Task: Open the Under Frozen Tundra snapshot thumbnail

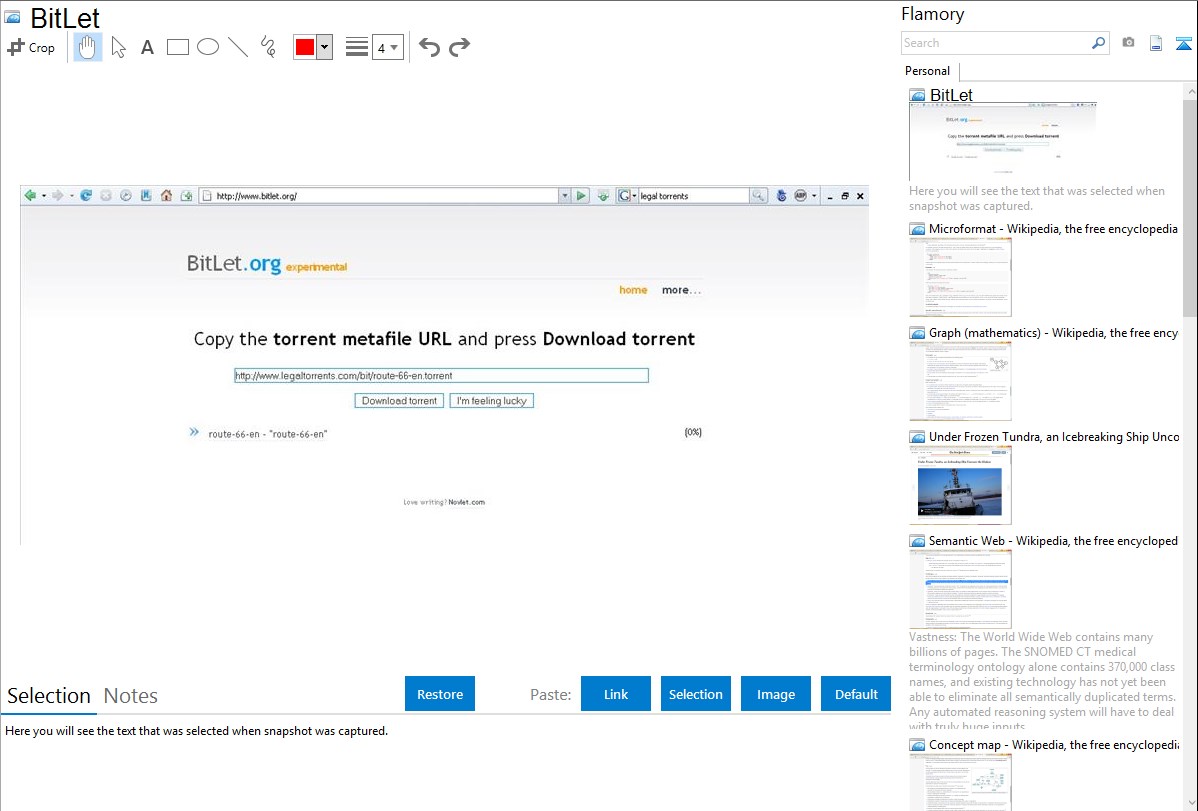Action: 960,485
